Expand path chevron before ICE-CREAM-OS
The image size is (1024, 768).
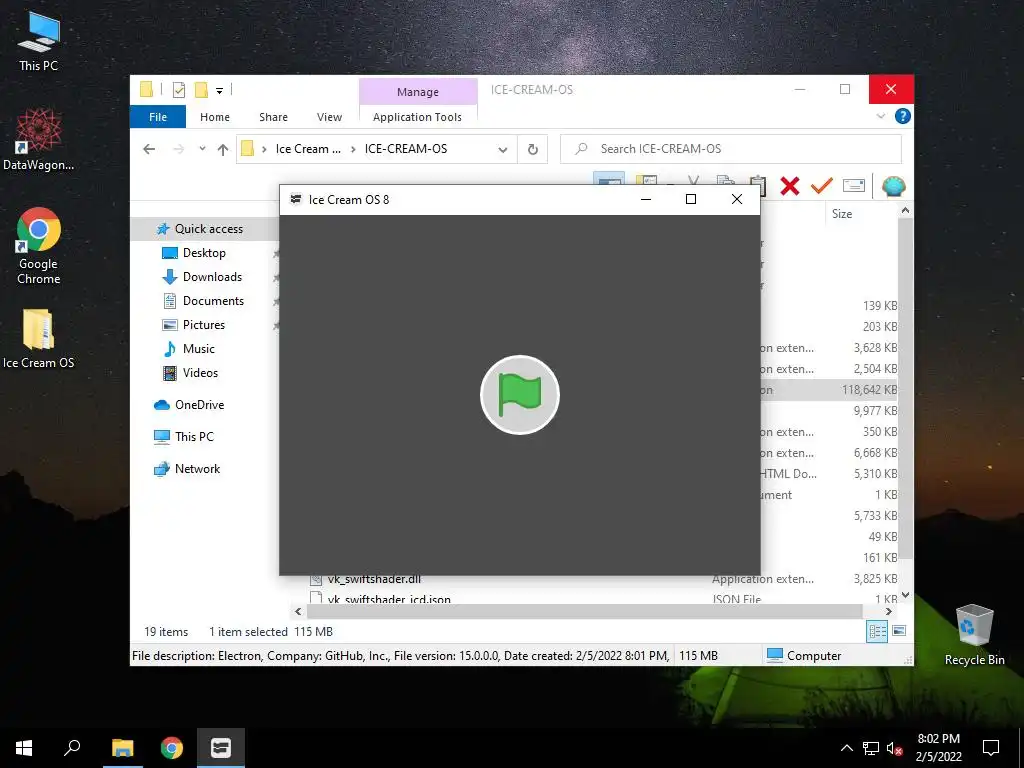tap(353, 149)
